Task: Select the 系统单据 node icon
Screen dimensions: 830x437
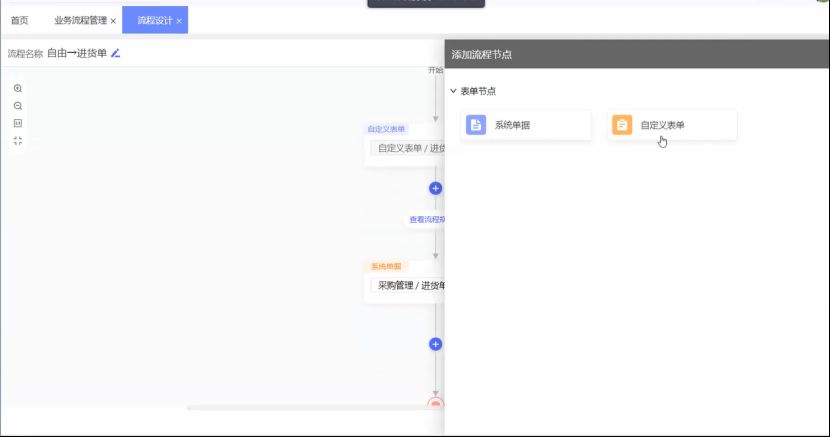Action: point(476,125)
